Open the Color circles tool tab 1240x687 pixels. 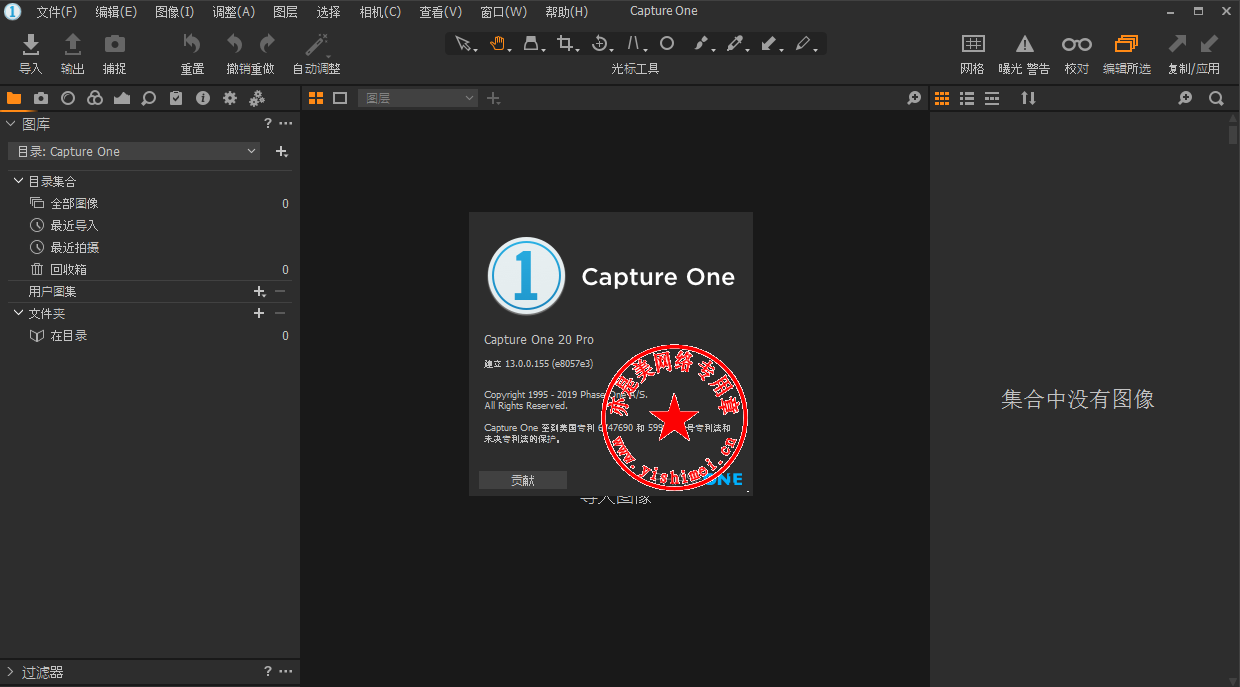coord(95,98)
